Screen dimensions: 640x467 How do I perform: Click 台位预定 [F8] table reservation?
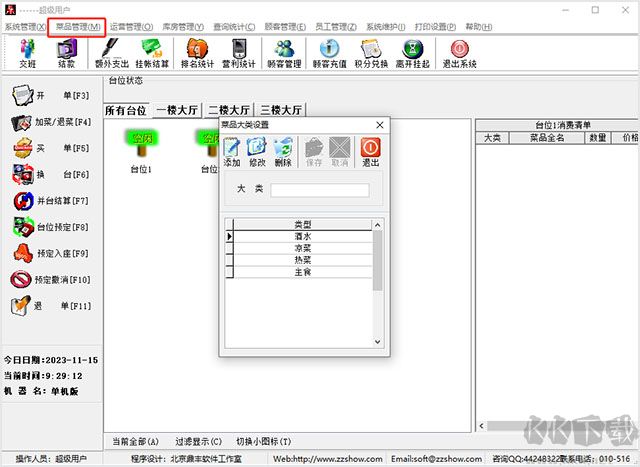pyautogui.click(x=50, y=227)
